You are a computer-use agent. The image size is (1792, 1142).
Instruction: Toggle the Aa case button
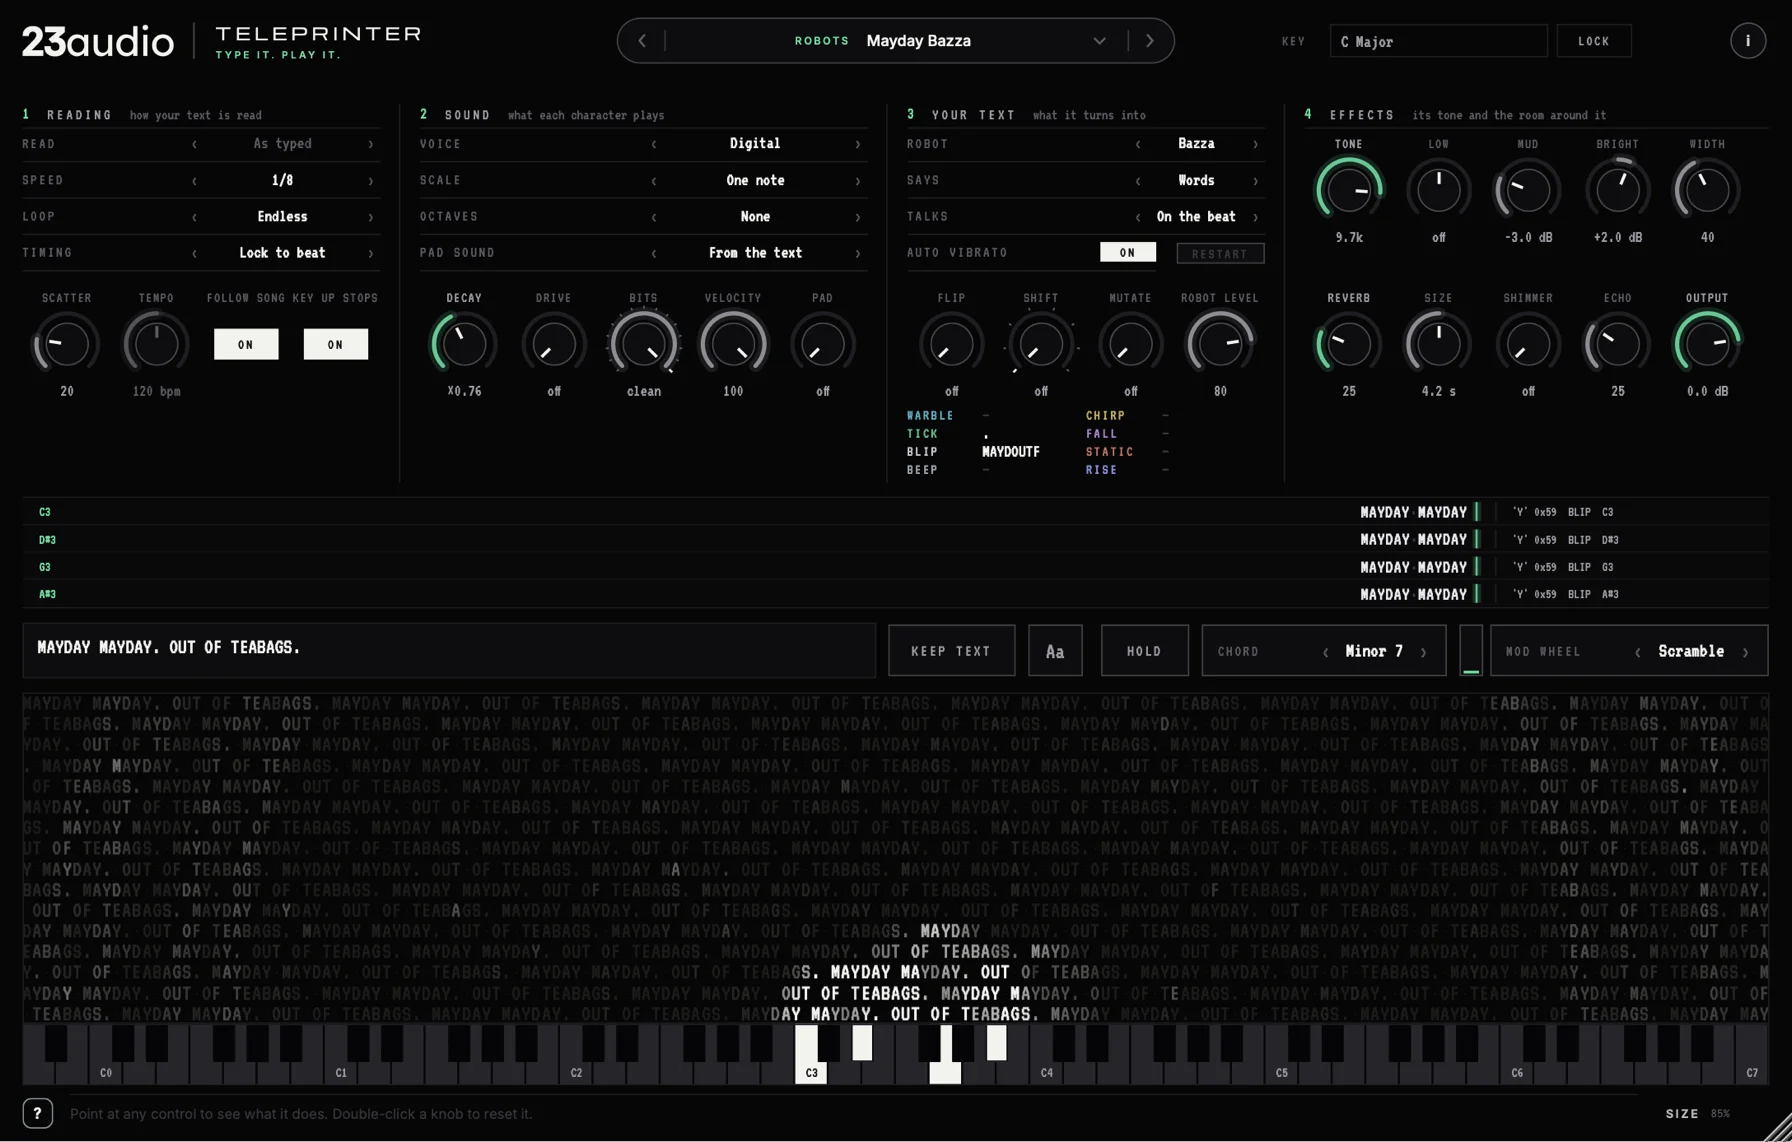click(1055, 651)
